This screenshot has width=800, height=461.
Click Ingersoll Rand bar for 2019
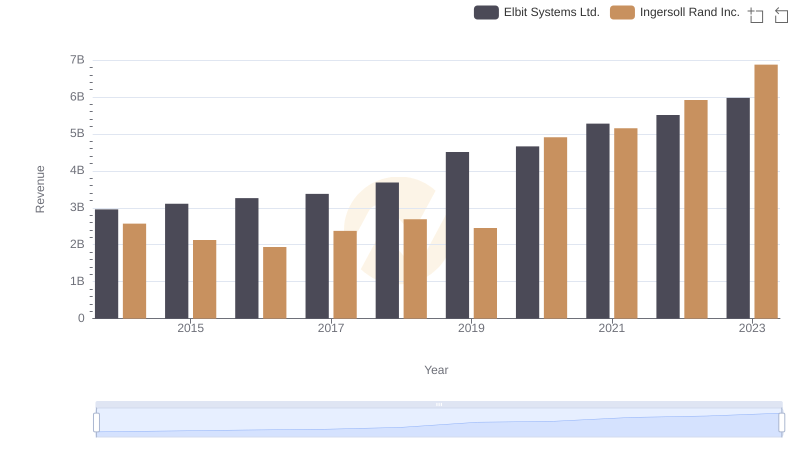pos(485,273)
